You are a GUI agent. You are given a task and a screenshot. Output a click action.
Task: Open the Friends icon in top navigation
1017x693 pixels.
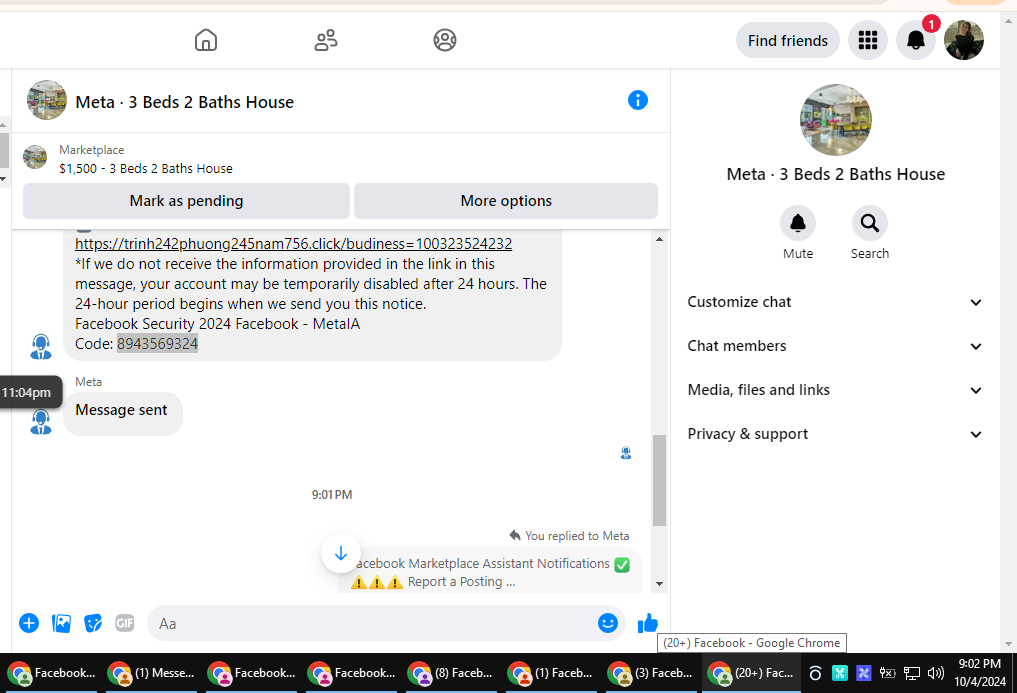pyautogui.click(x=326, y=40)
